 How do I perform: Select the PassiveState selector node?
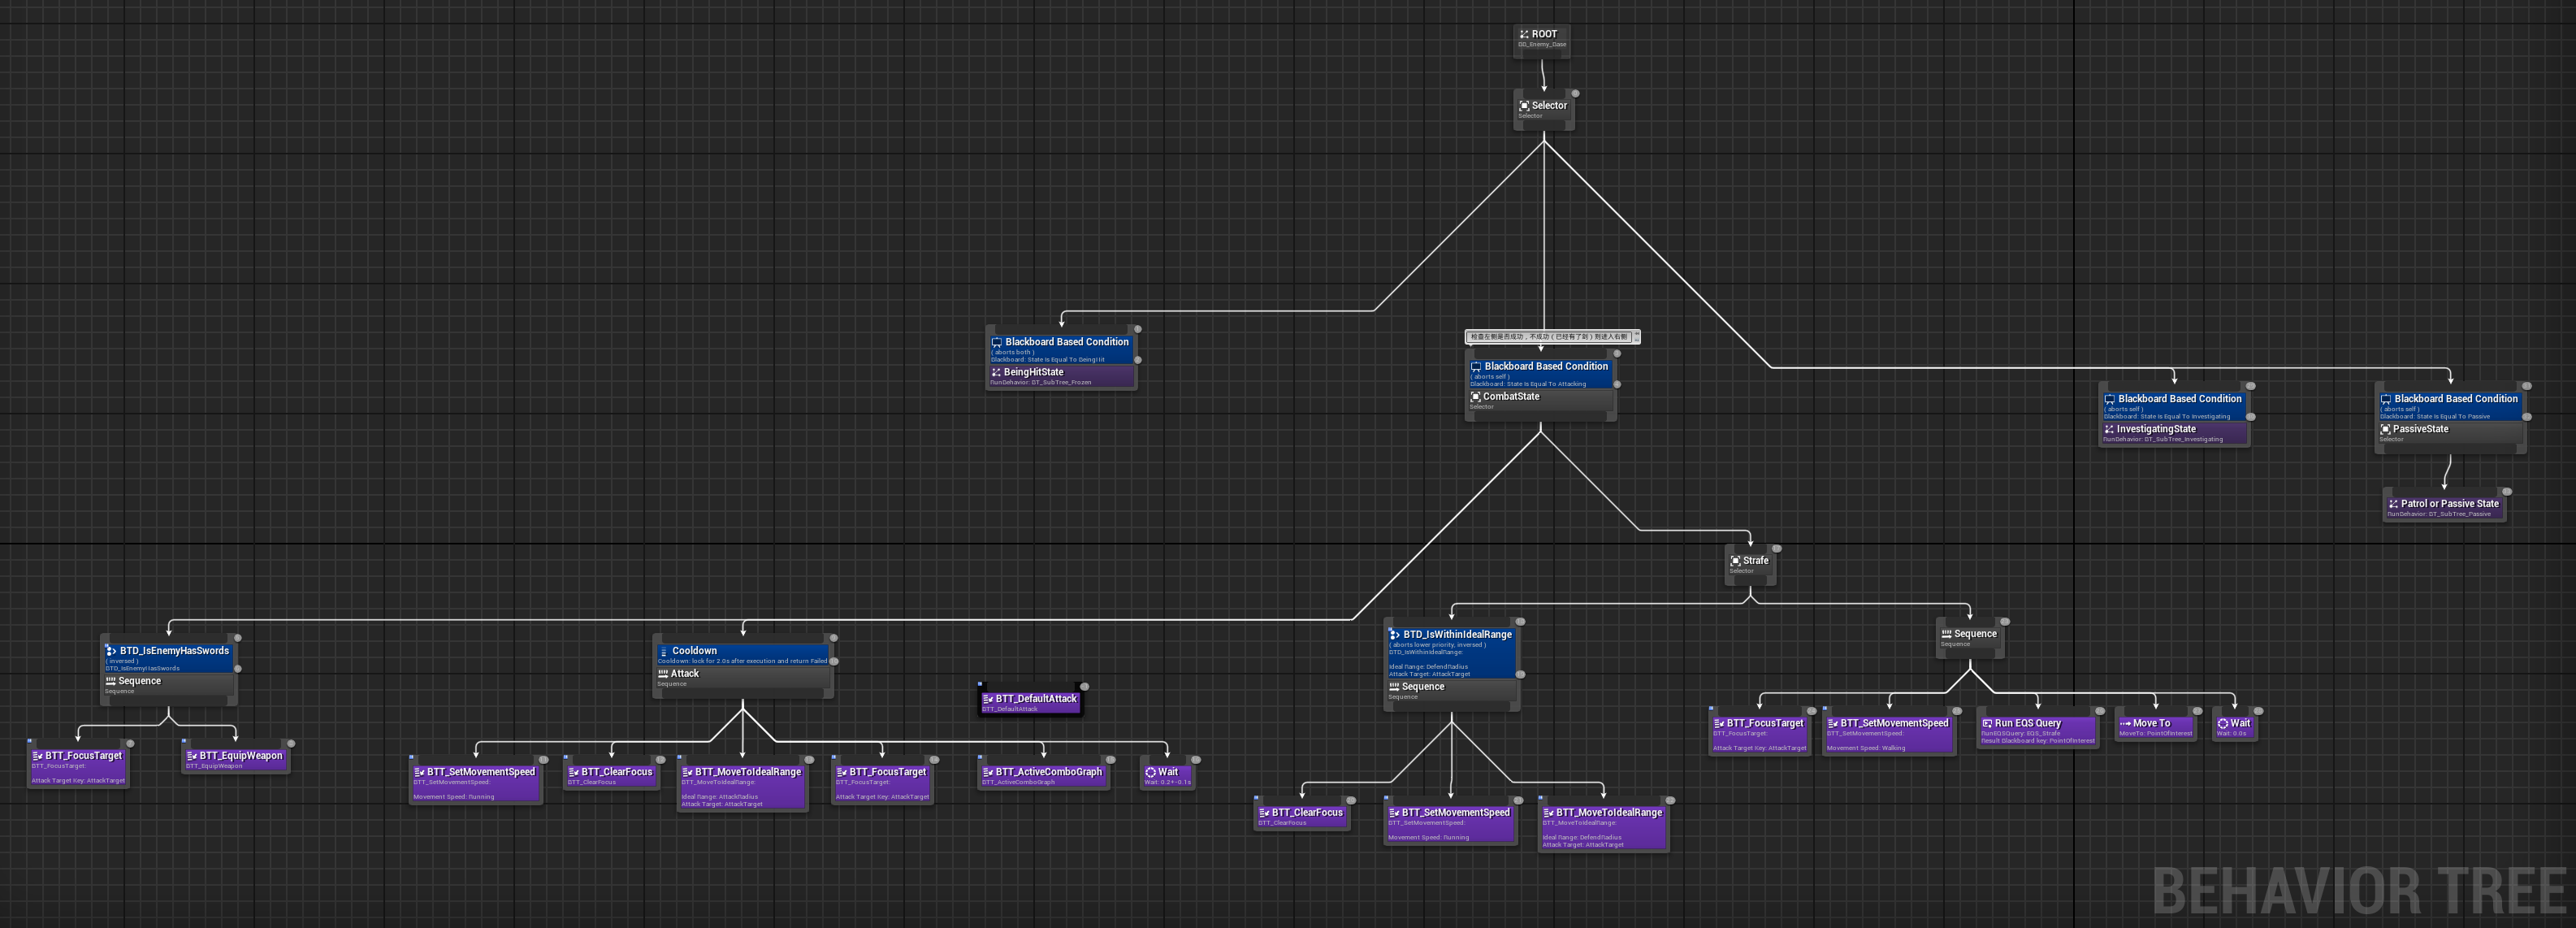[x=2450, y=433]
